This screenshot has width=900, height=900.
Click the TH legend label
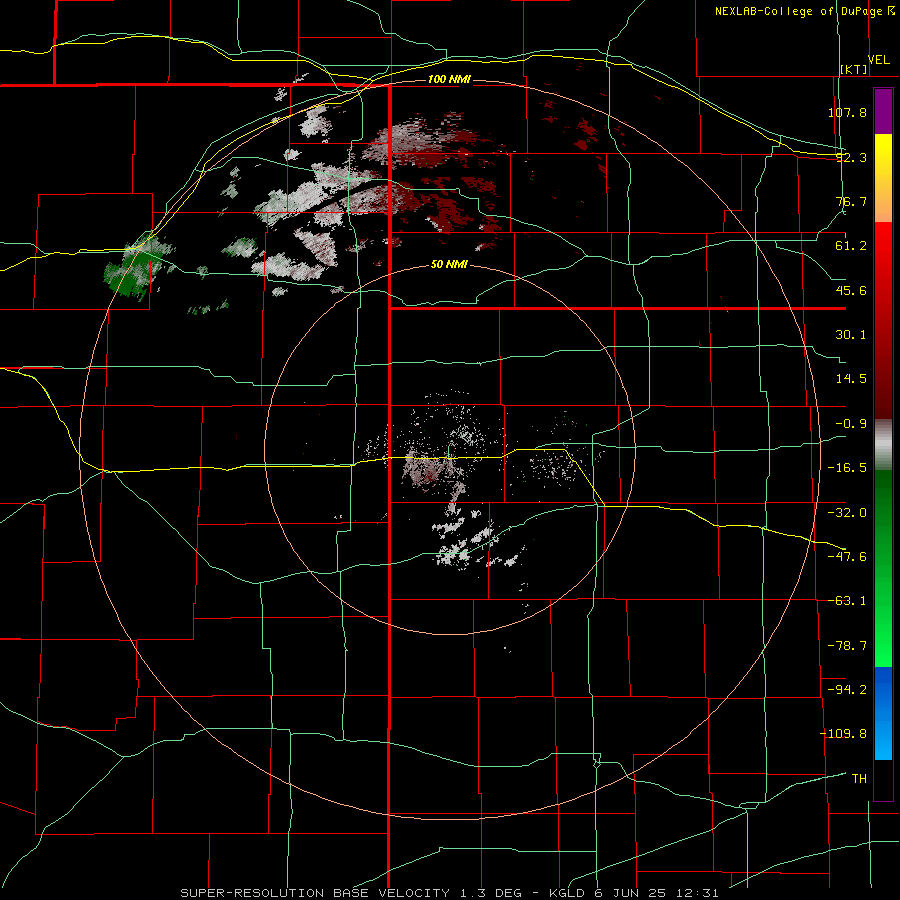(x=859, y=778)
